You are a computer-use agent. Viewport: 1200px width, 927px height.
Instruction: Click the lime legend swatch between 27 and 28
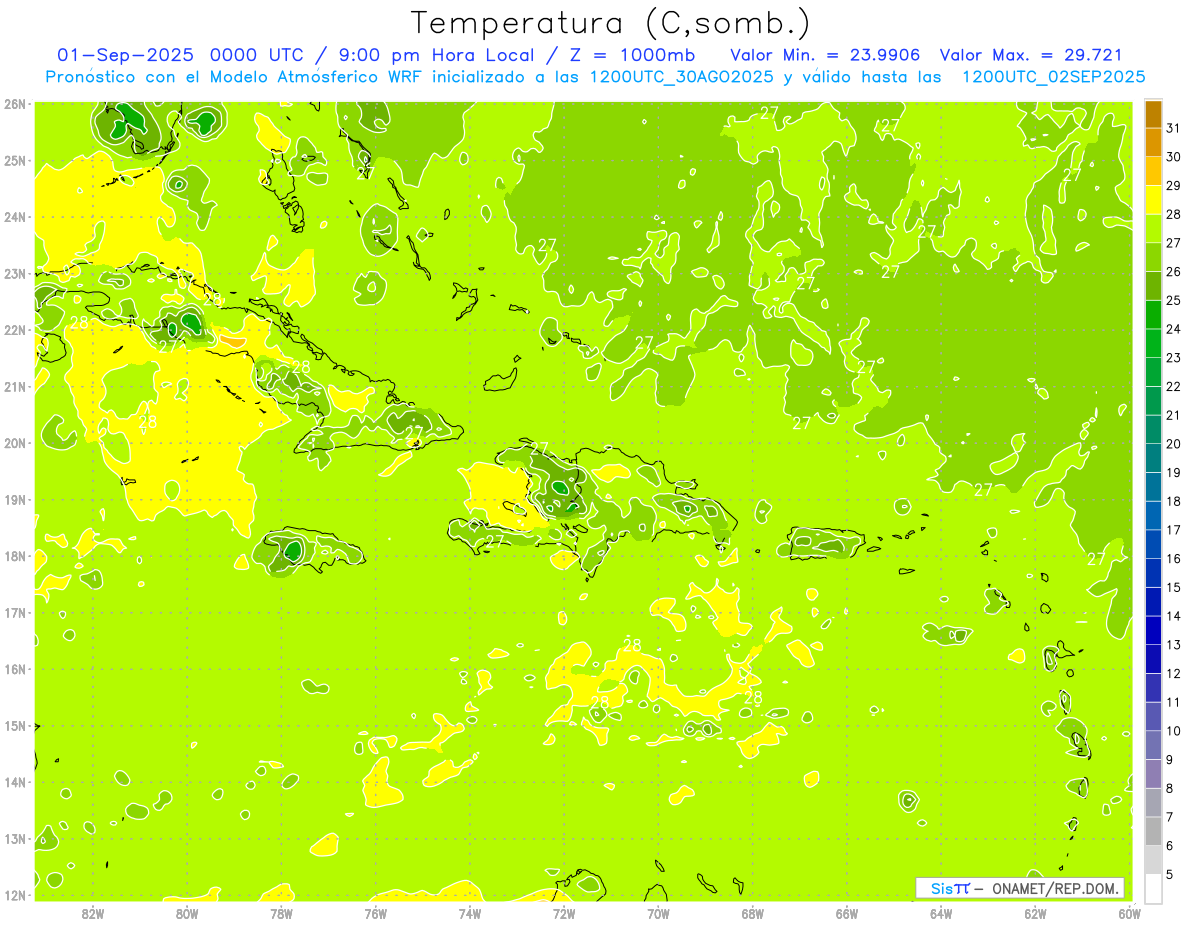tap(1153, 229)
